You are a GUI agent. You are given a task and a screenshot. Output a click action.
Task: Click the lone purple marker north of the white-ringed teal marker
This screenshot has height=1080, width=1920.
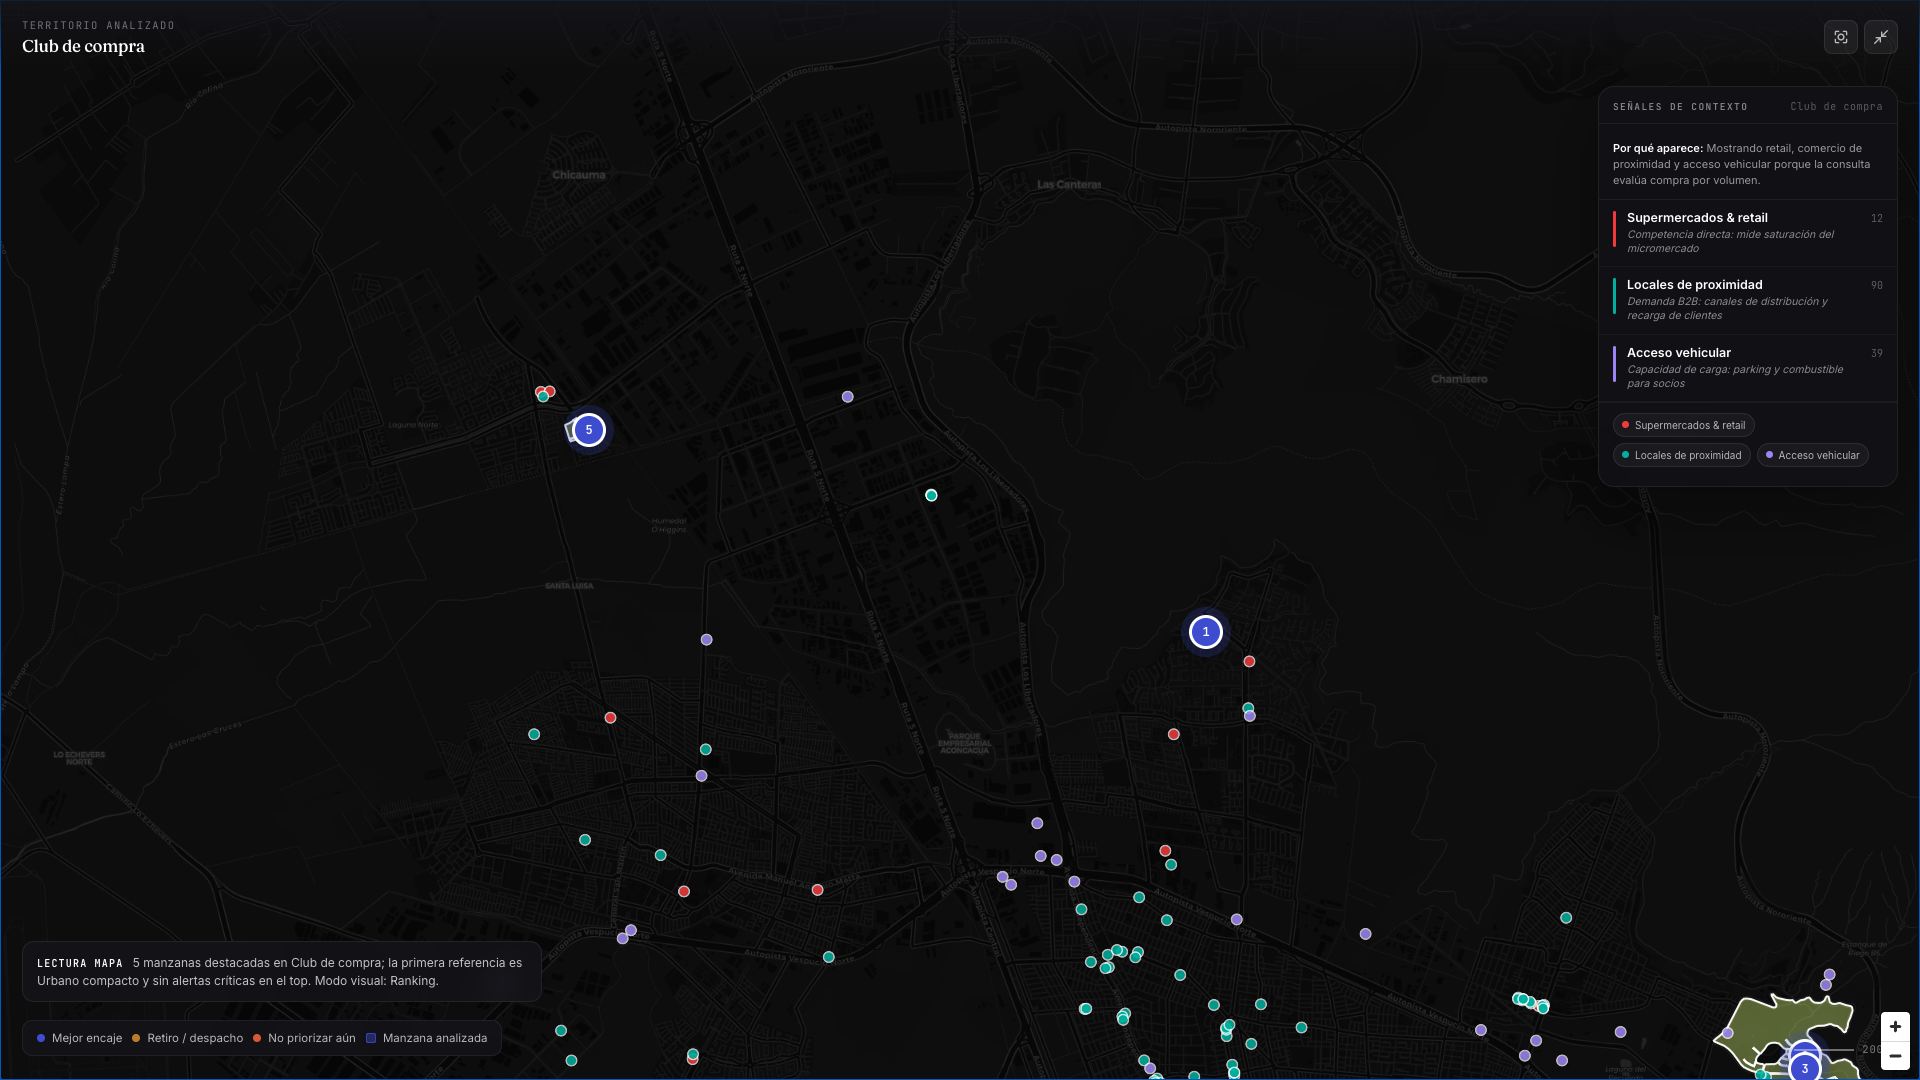point(847,397)
